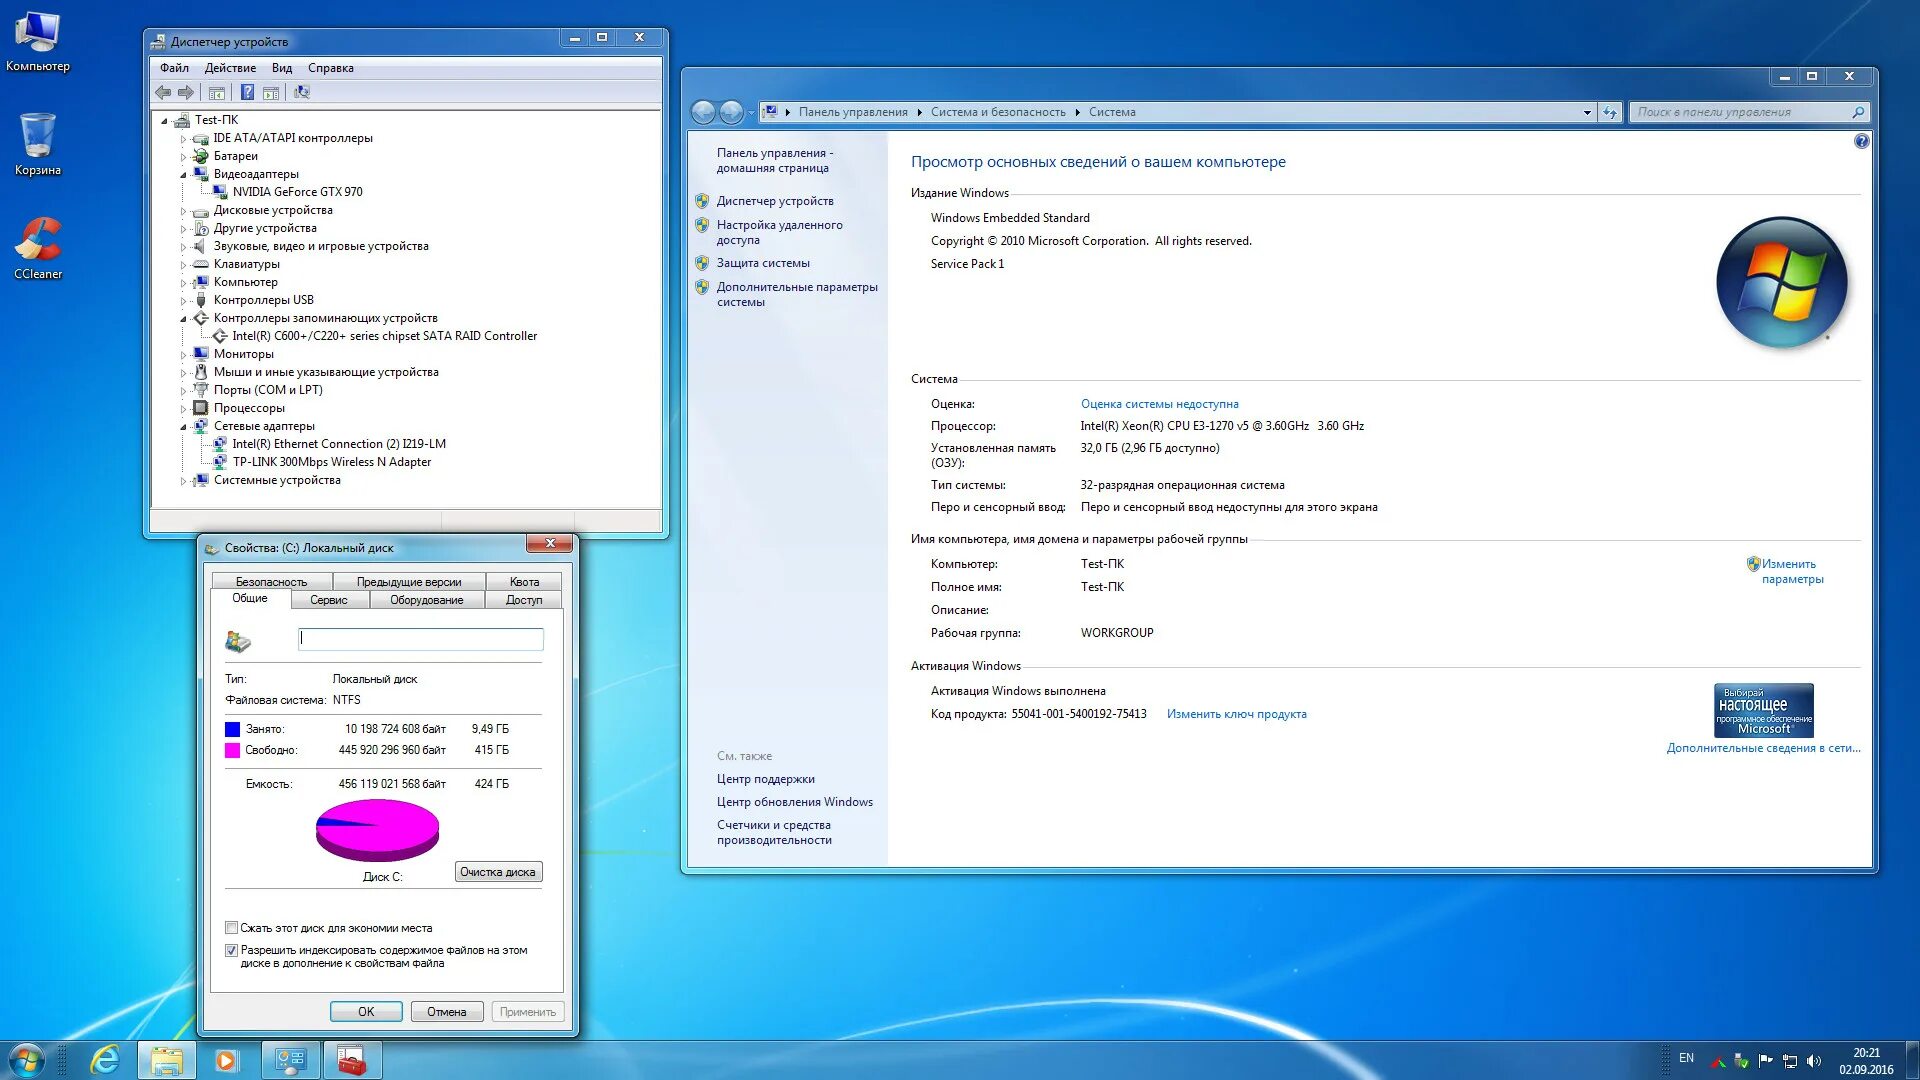Click the Windows Media Player taskbar icon

click(227, 1060)
